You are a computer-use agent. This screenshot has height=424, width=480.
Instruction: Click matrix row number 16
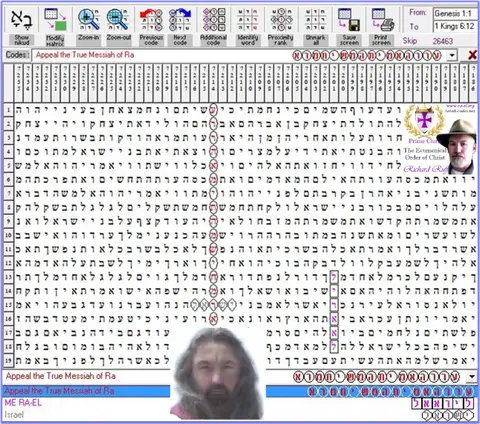(8, 319)
